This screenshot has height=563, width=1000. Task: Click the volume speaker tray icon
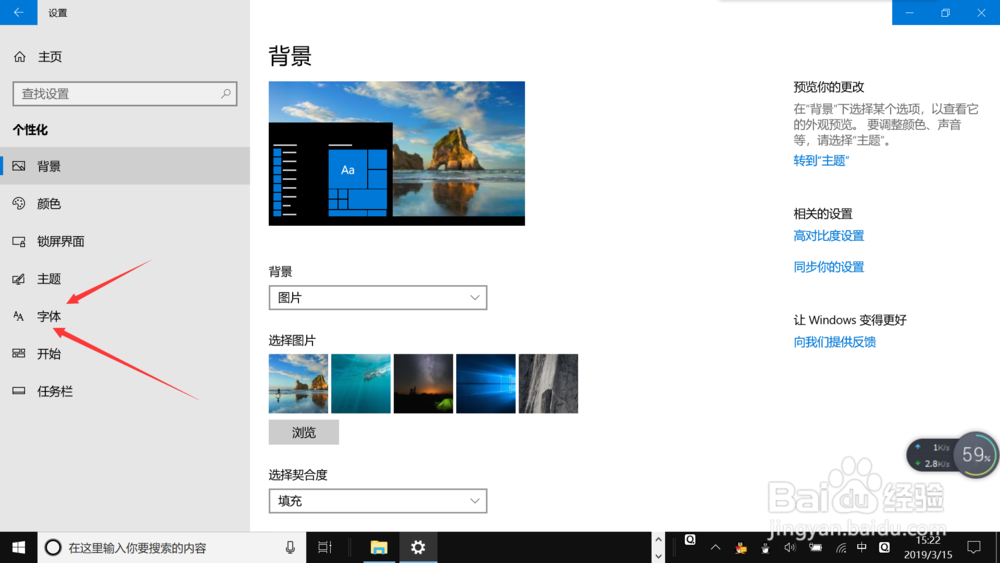tap(790, 548)
